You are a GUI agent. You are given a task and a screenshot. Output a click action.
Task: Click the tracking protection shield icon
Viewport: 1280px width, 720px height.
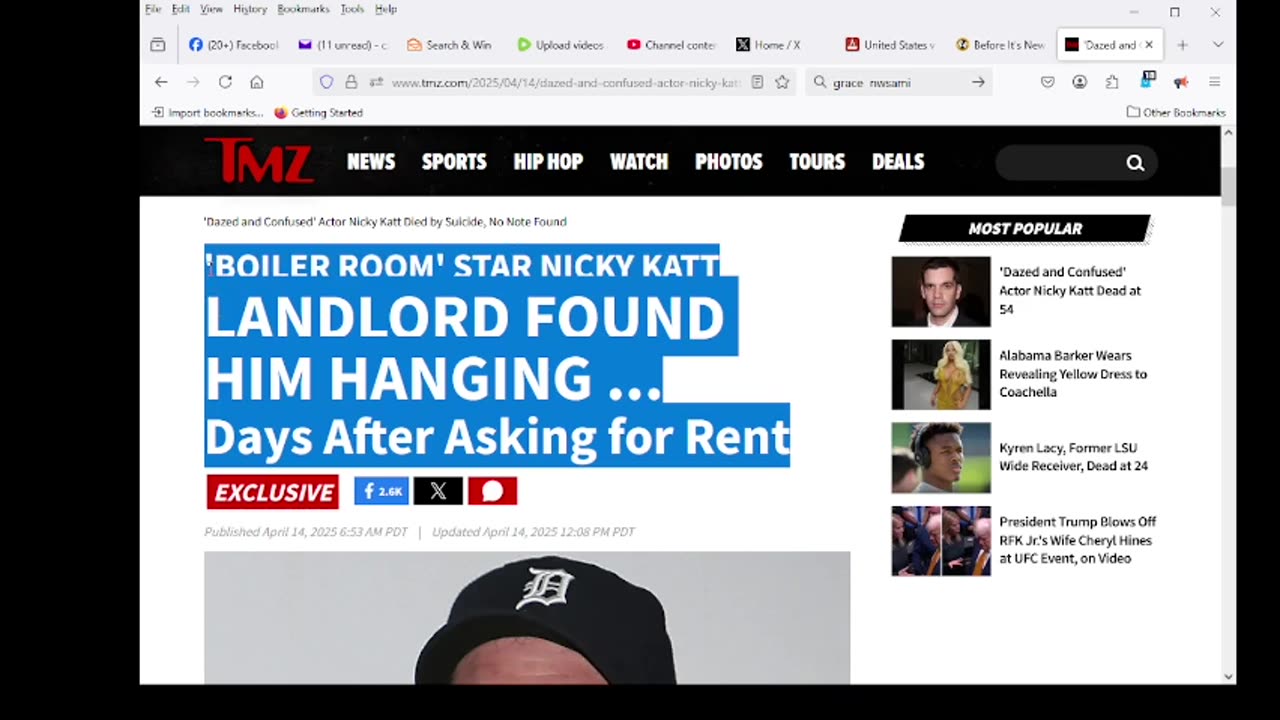click(x=326, y=82)
